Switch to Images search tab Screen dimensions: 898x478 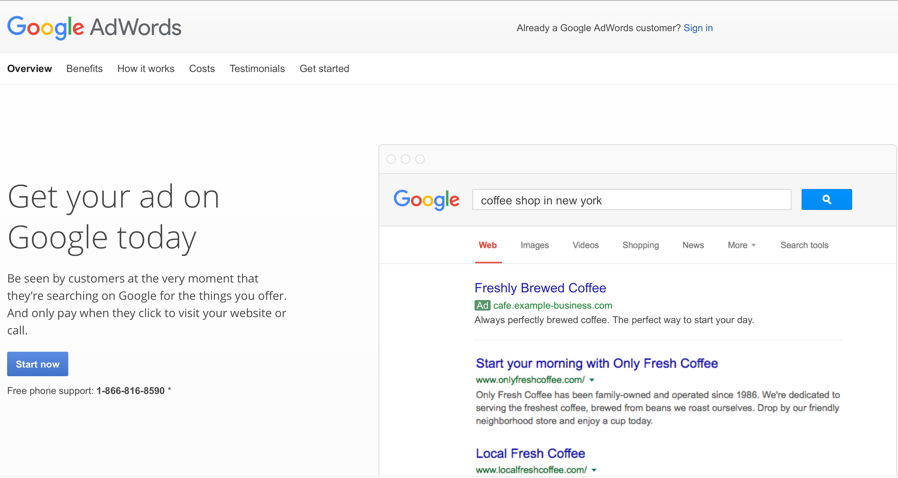click(x=534, y=245)
